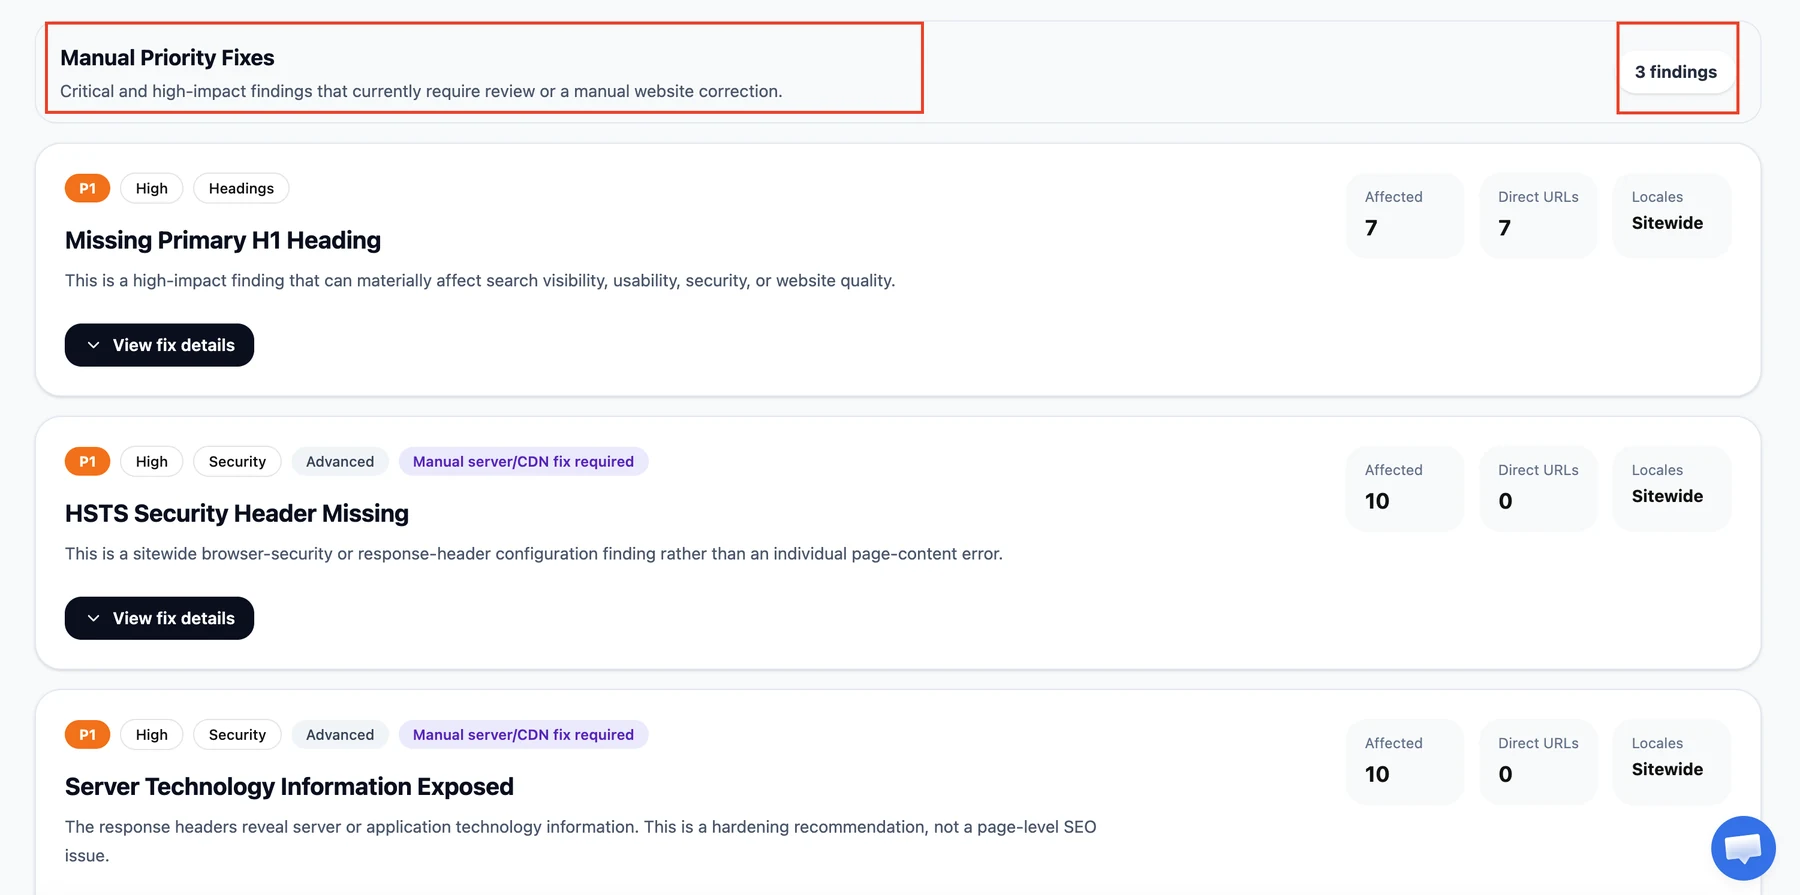Image resolution: width=1800 pixels, height=895 pixels.
Task: Expand View fix details for Missing Primary H1 Heading
Action: (159, 345)
